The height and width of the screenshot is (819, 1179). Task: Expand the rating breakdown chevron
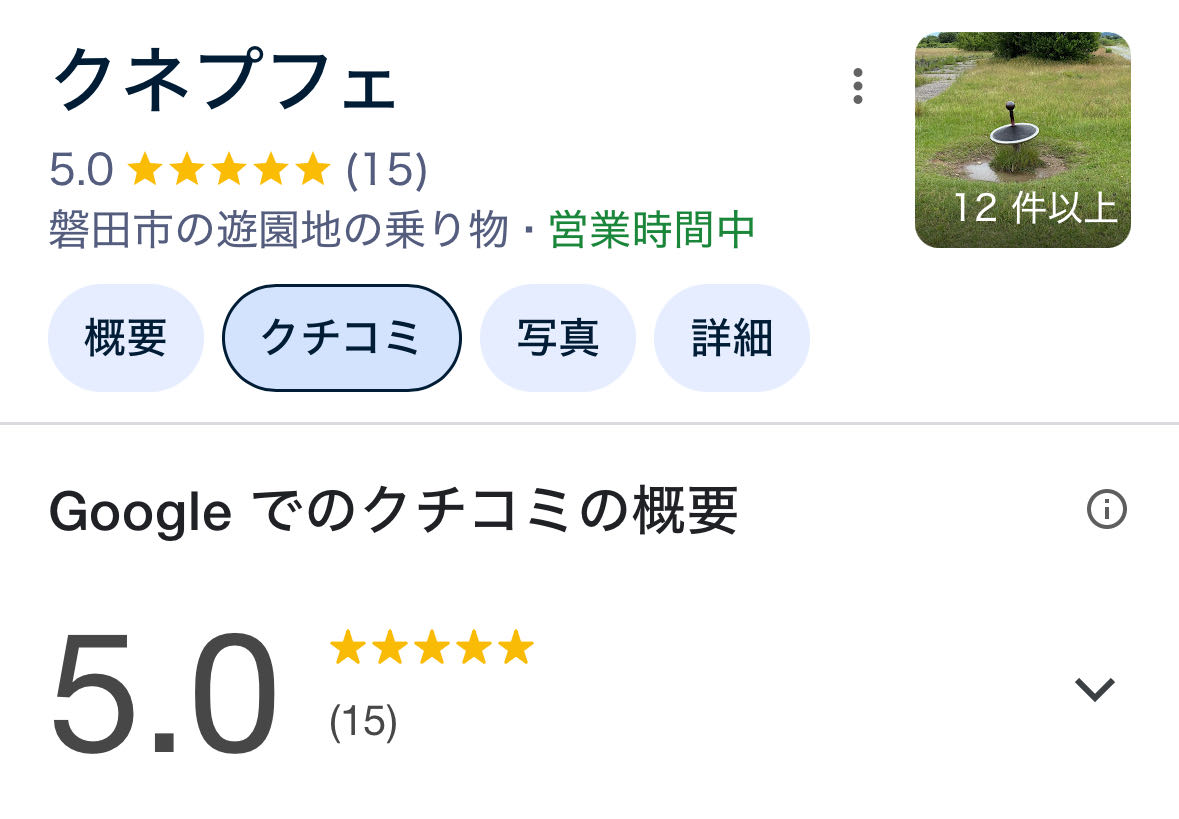[x=1094, y=689]
